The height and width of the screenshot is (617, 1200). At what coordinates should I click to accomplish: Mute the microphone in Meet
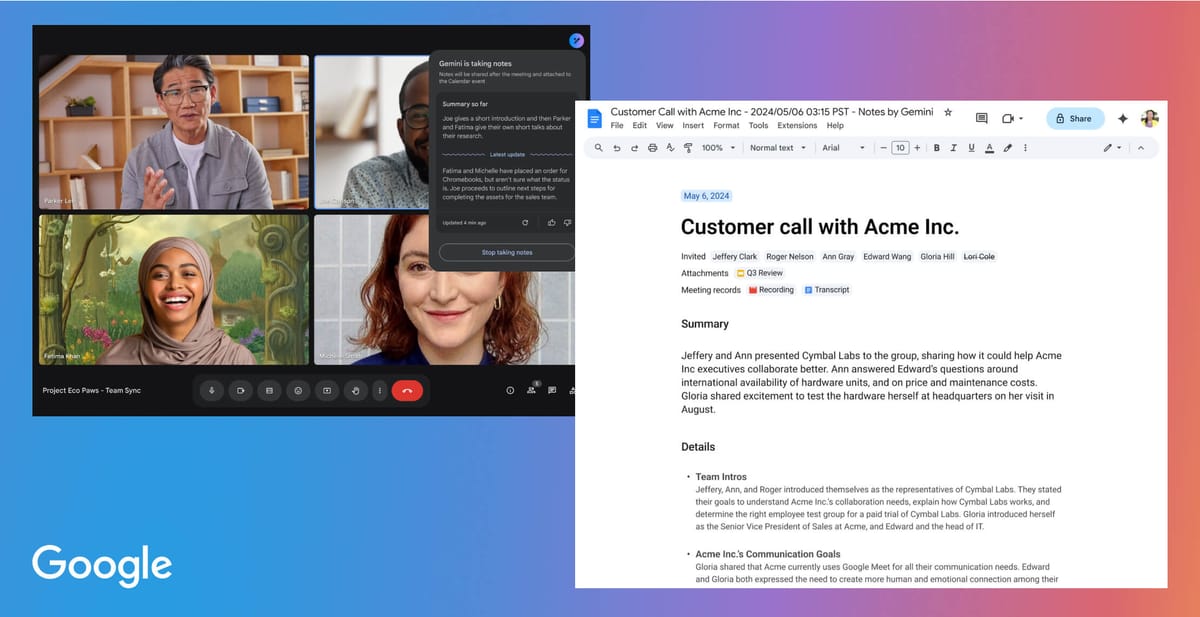(x=211, y=391)
